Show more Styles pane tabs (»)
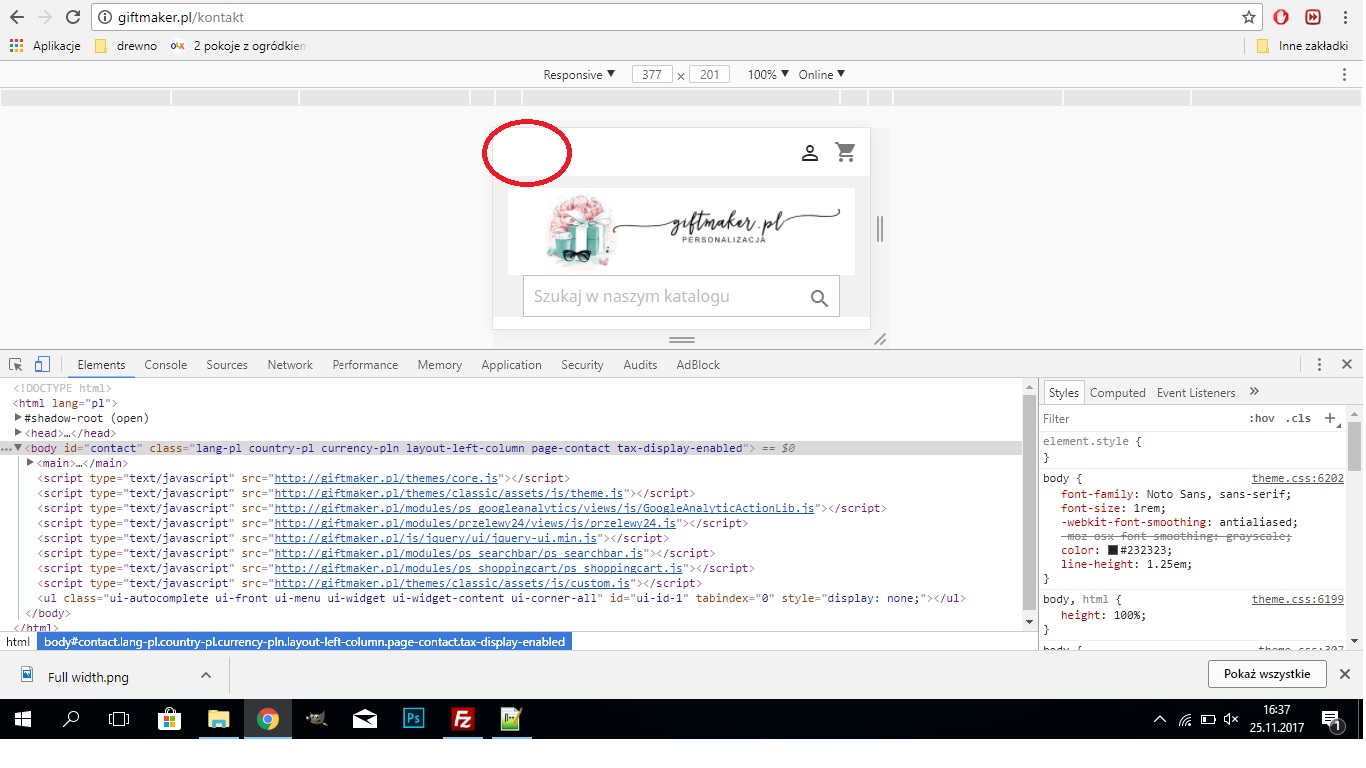 tap(1254, 392)
